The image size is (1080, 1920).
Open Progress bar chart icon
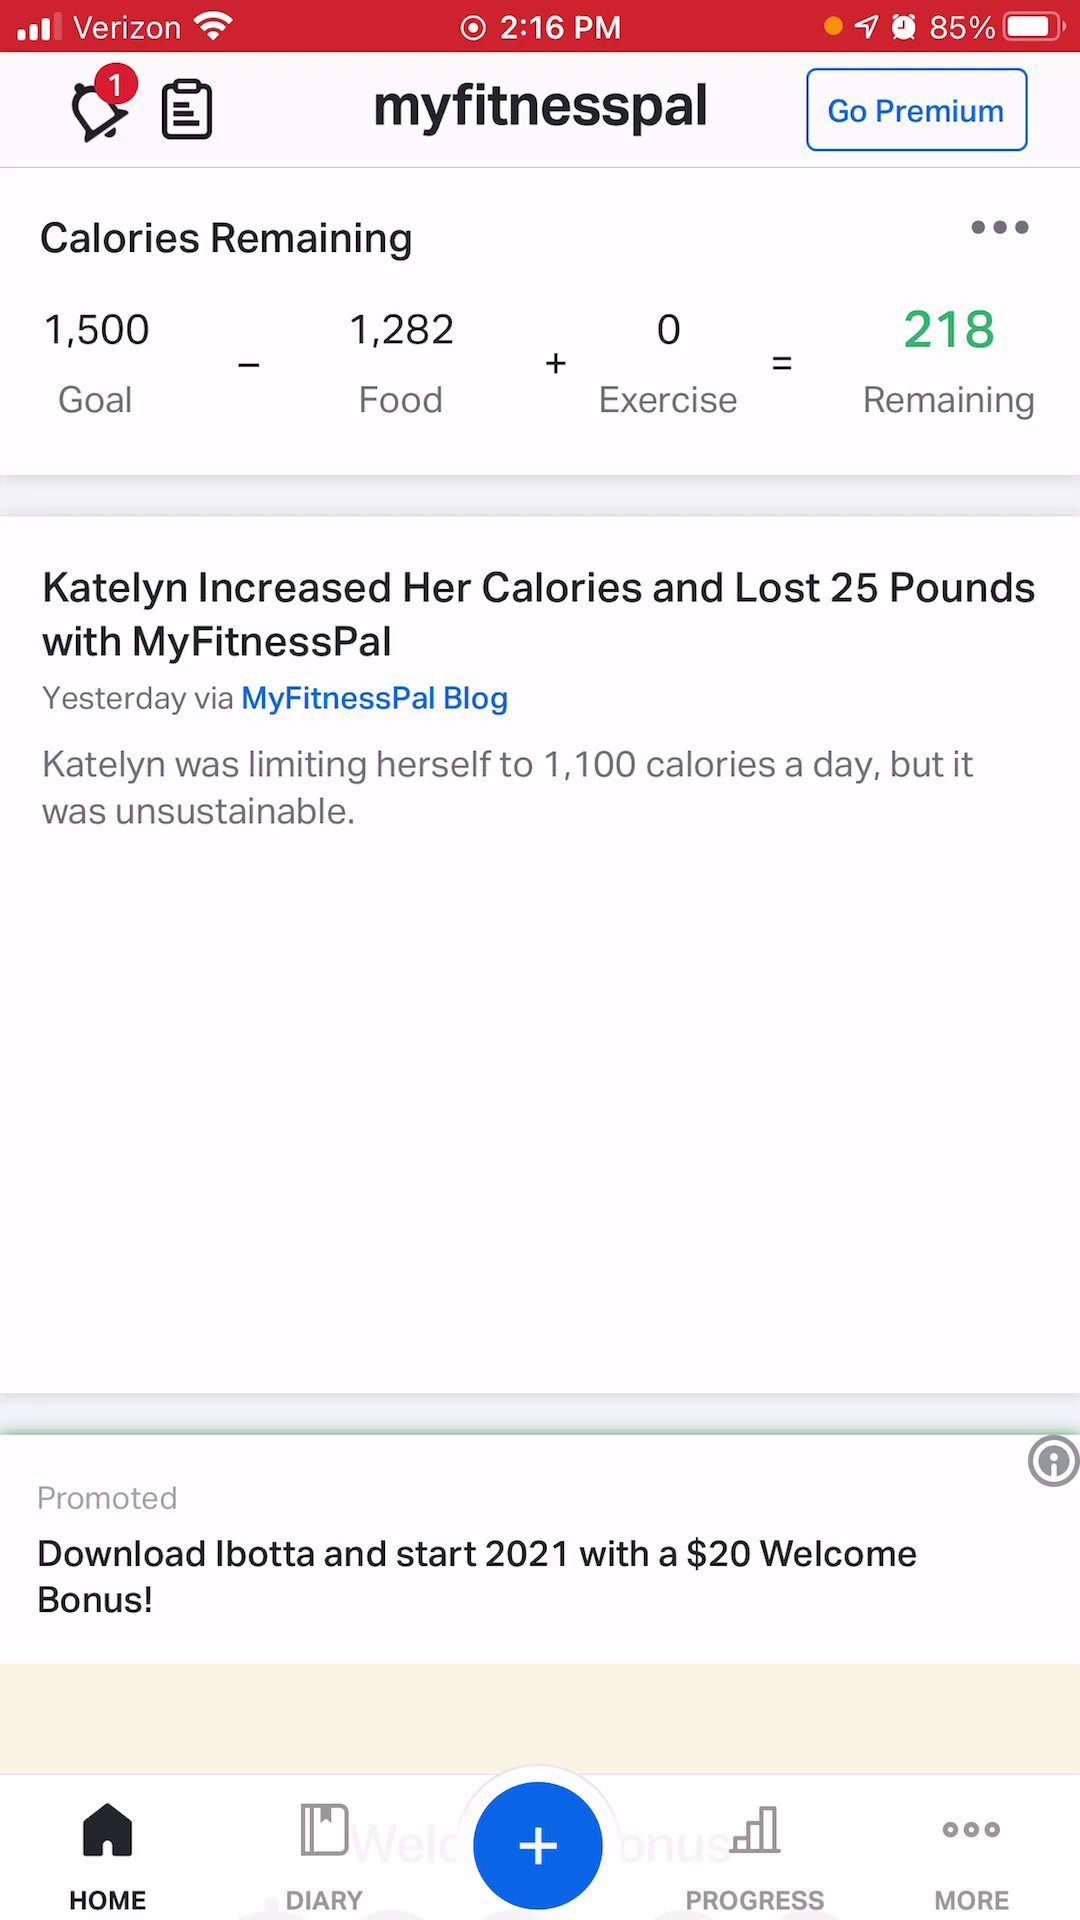[x=755, y=1831]
